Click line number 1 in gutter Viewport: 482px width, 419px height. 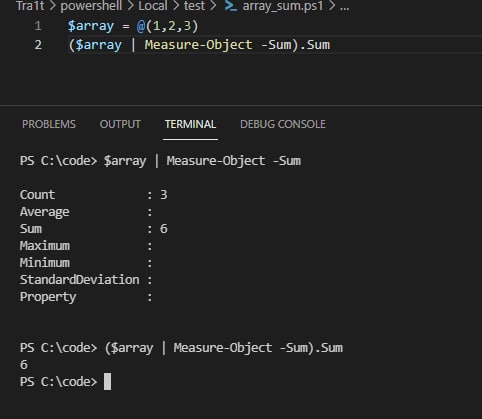(x=38, y=26)
